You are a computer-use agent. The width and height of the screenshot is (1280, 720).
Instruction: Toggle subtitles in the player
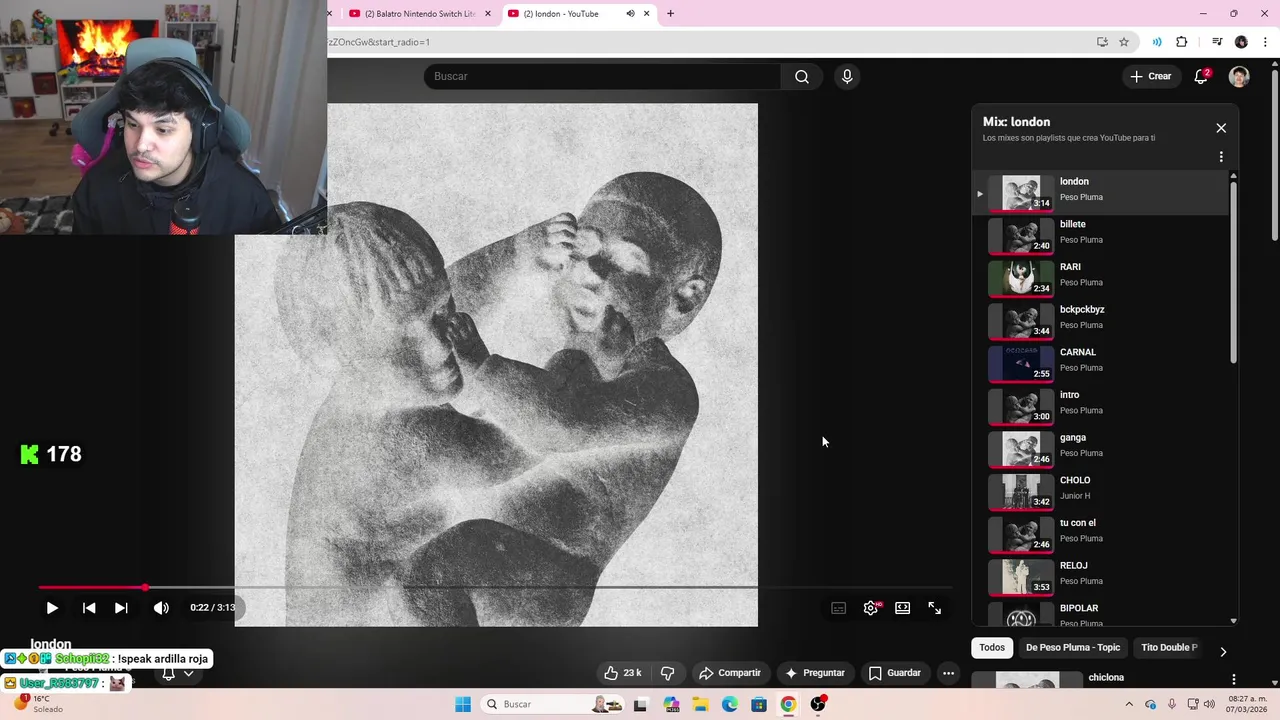[x=839, y=608]
